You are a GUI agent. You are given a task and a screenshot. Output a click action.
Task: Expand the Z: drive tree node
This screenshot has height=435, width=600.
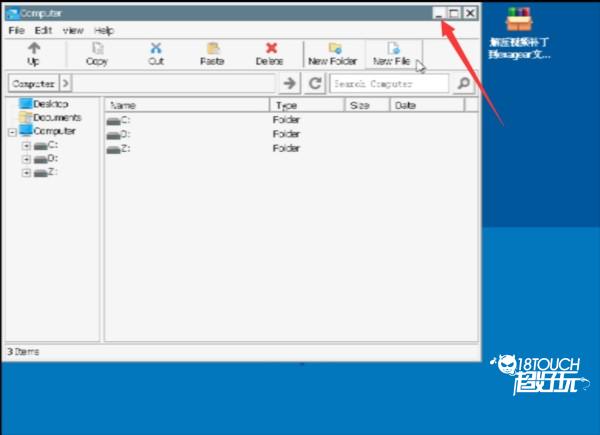point(26,173)
